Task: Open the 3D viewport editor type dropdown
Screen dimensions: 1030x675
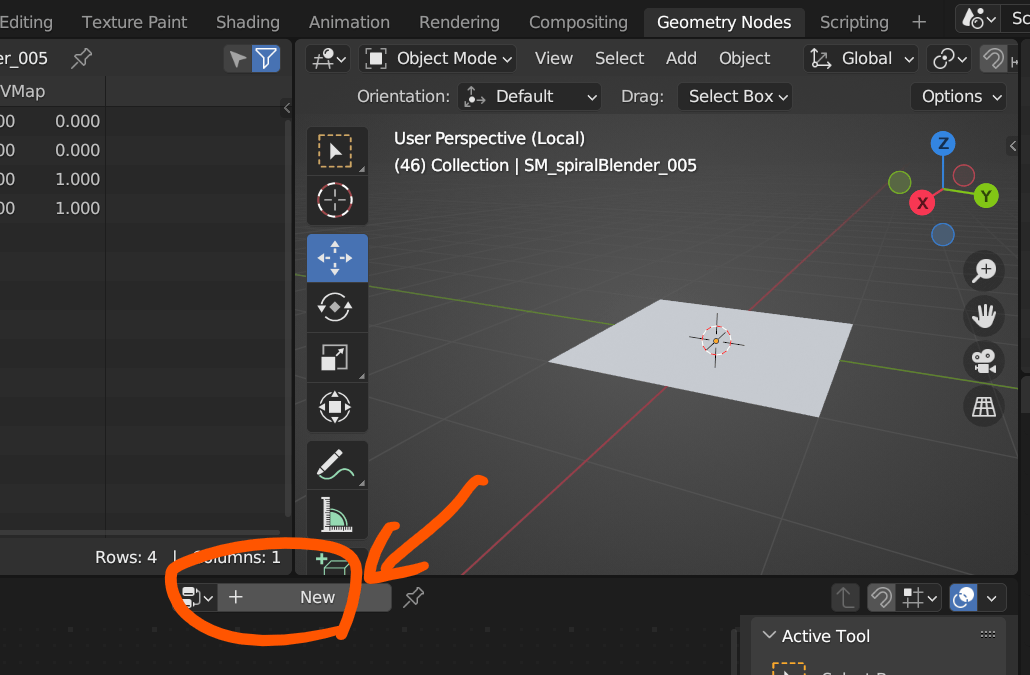Action: (x=328, y=58)
